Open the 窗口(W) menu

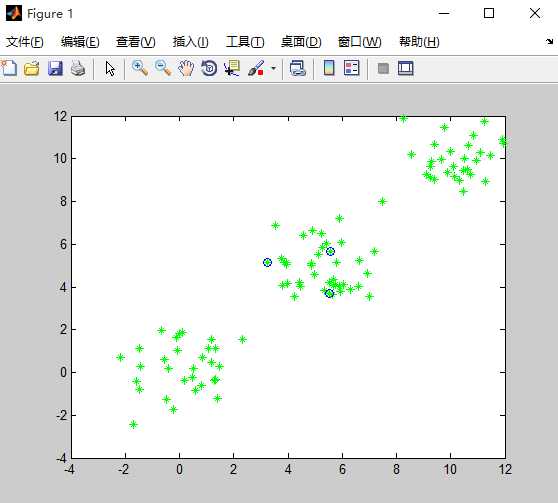(x=359, y=42)
